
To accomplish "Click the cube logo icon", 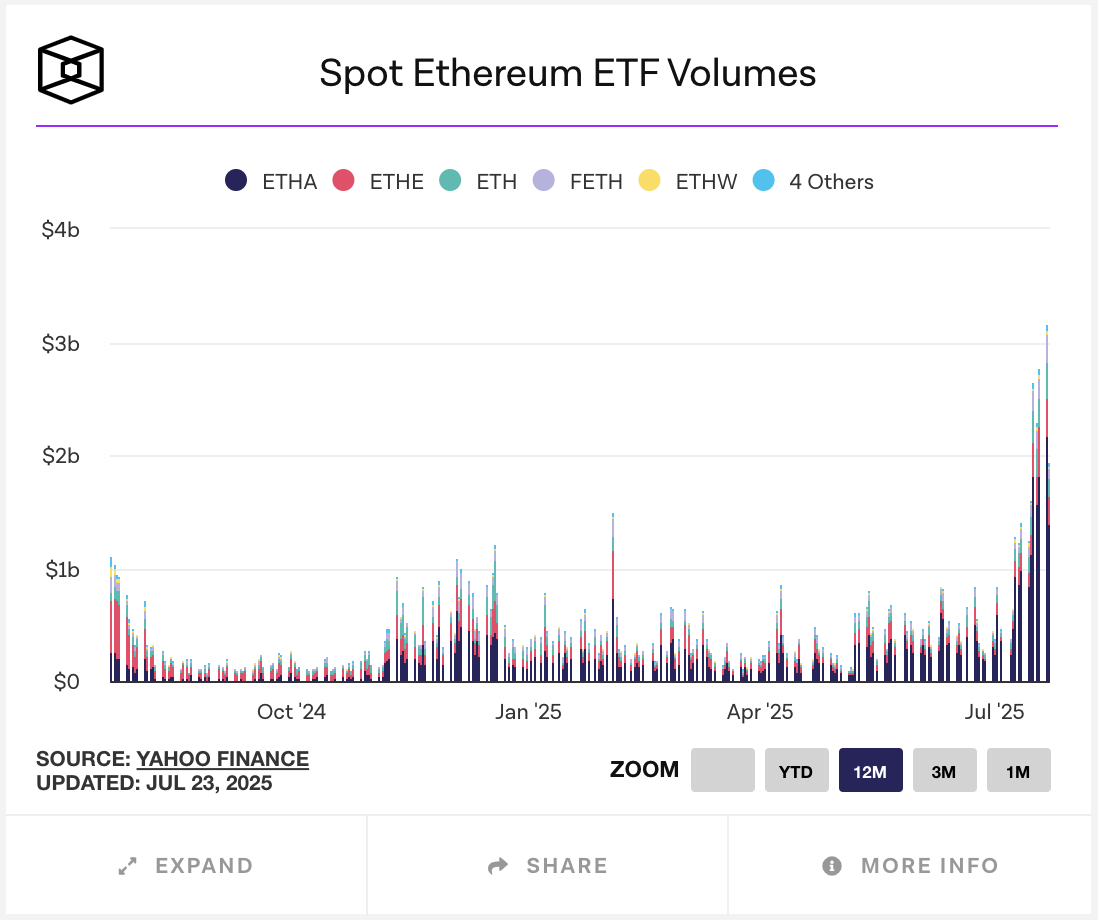I will (69, 68).
